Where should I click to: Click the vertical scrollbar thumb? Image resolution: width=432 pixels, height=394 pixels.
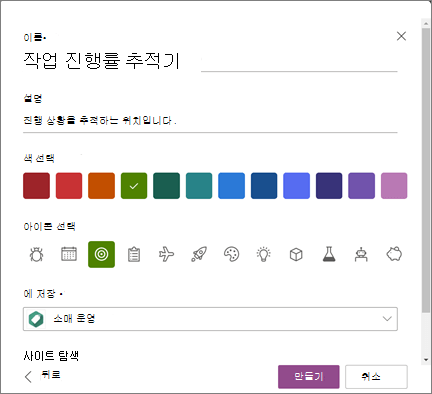click(x=426, y=170)
